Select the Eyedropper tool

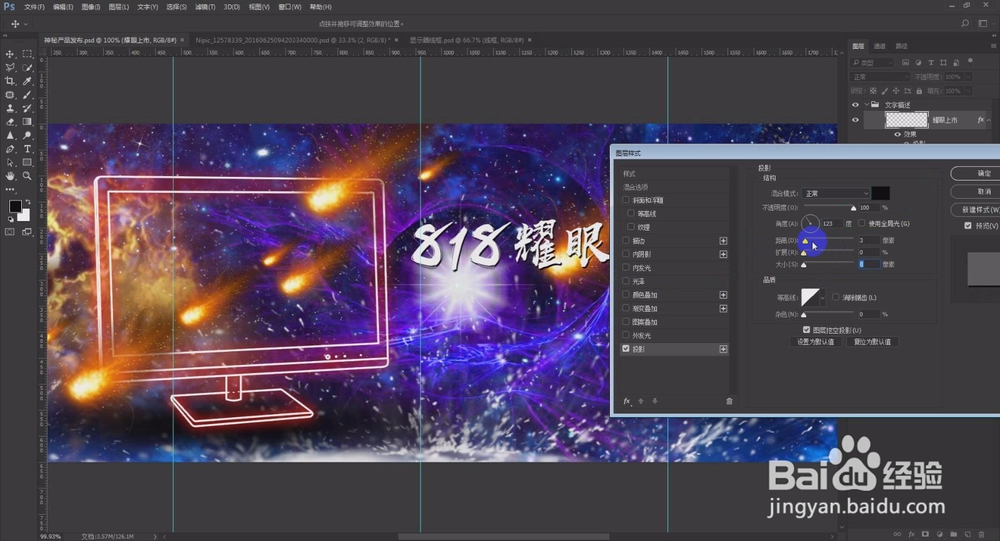pyautogui.click(x=27, y=81)
